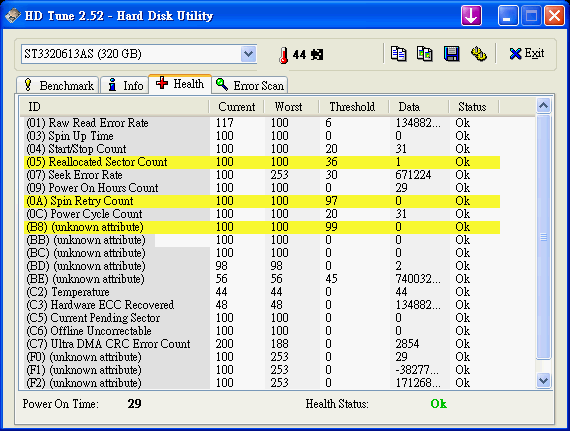Screen dimensions: 570x431
Task: Sort by the Threshold column header
Action: tap(354, 107)
